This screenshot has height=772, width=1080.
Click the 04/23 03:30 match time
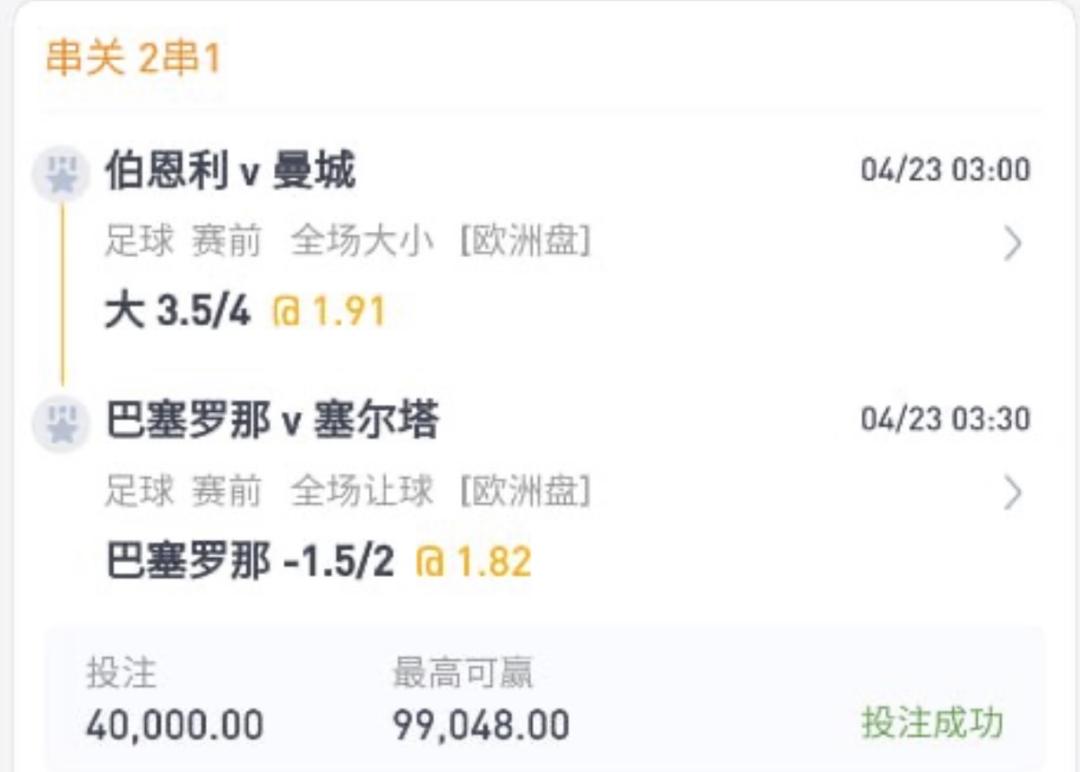[945, 419]
